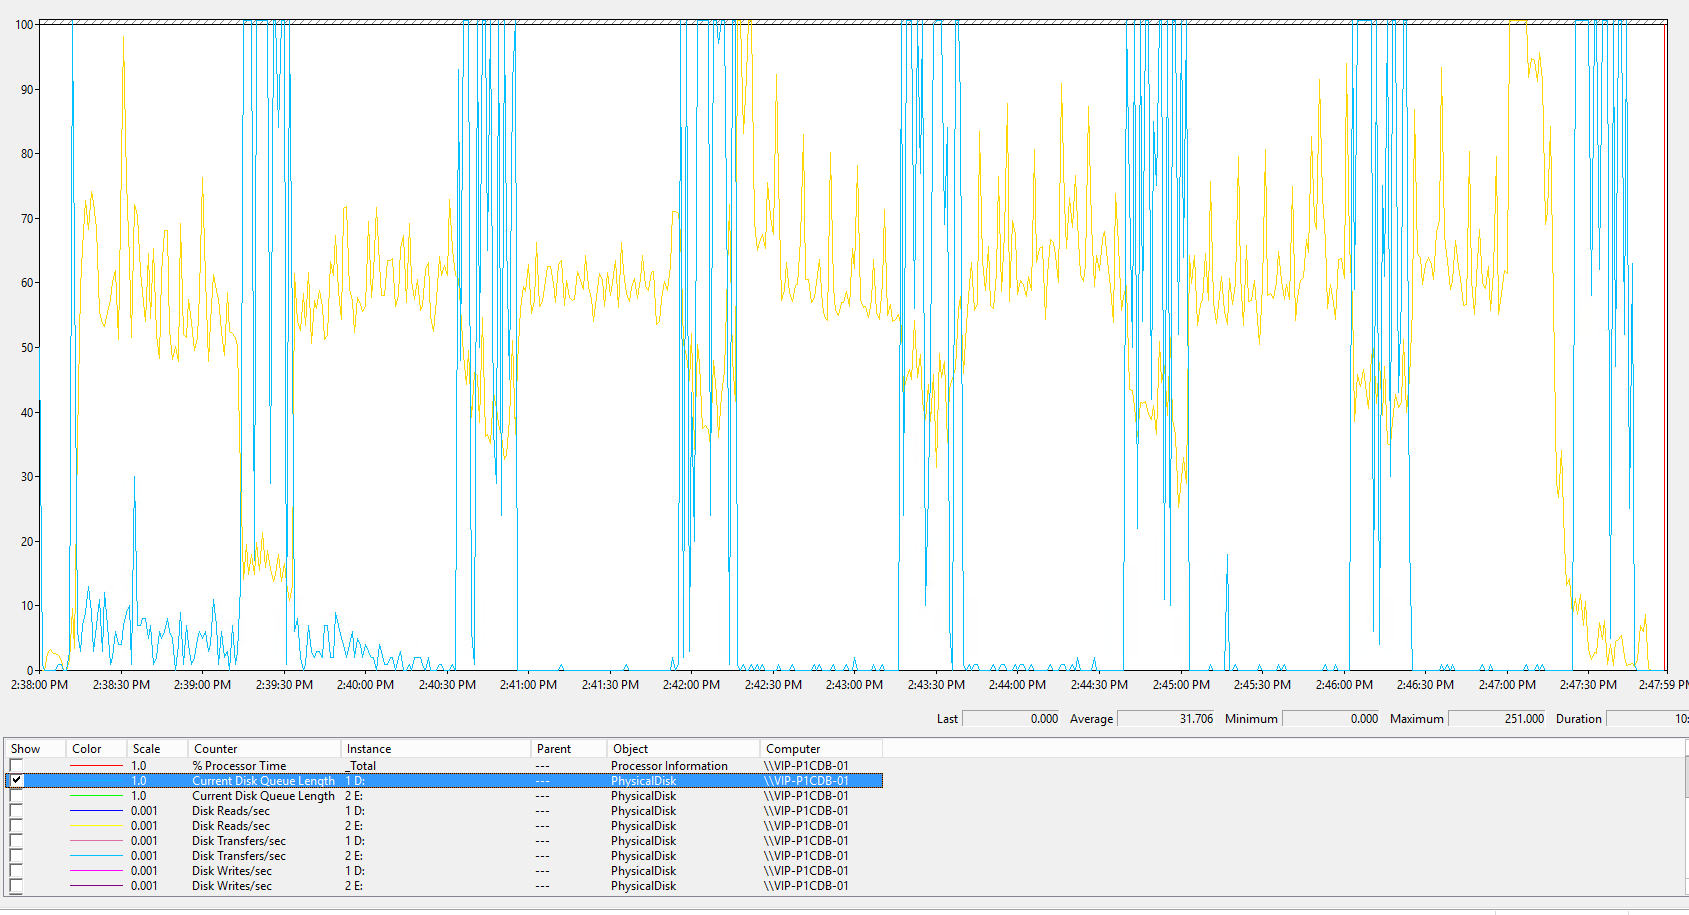
Task: Check the Disk Writes/sec 1 D: checkbox
Action: [16, 871]
